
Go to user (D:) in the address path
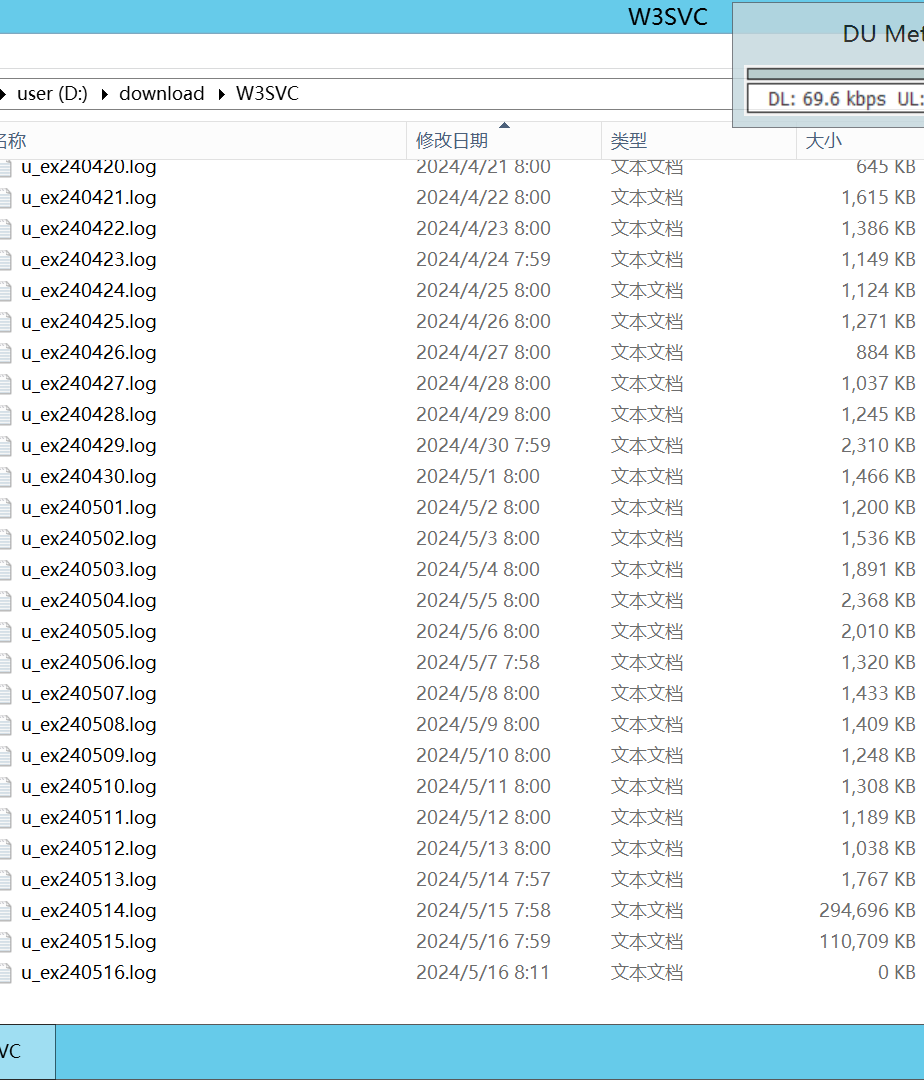[52, 94]
